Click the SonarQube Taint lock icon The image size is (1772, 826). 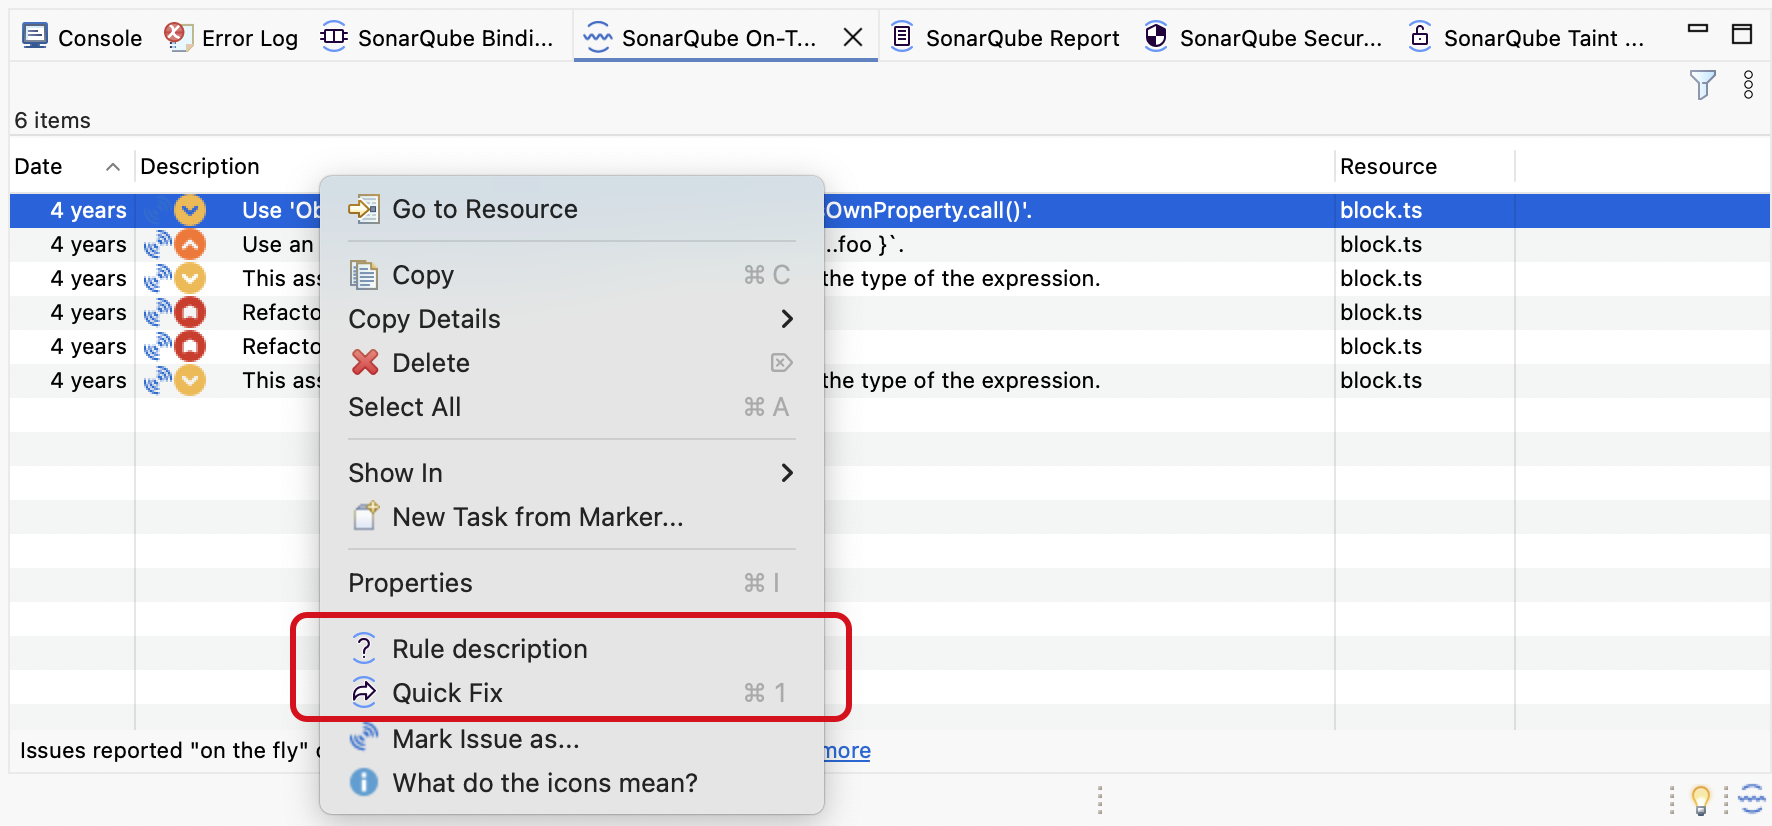(x=1420, y=37)
